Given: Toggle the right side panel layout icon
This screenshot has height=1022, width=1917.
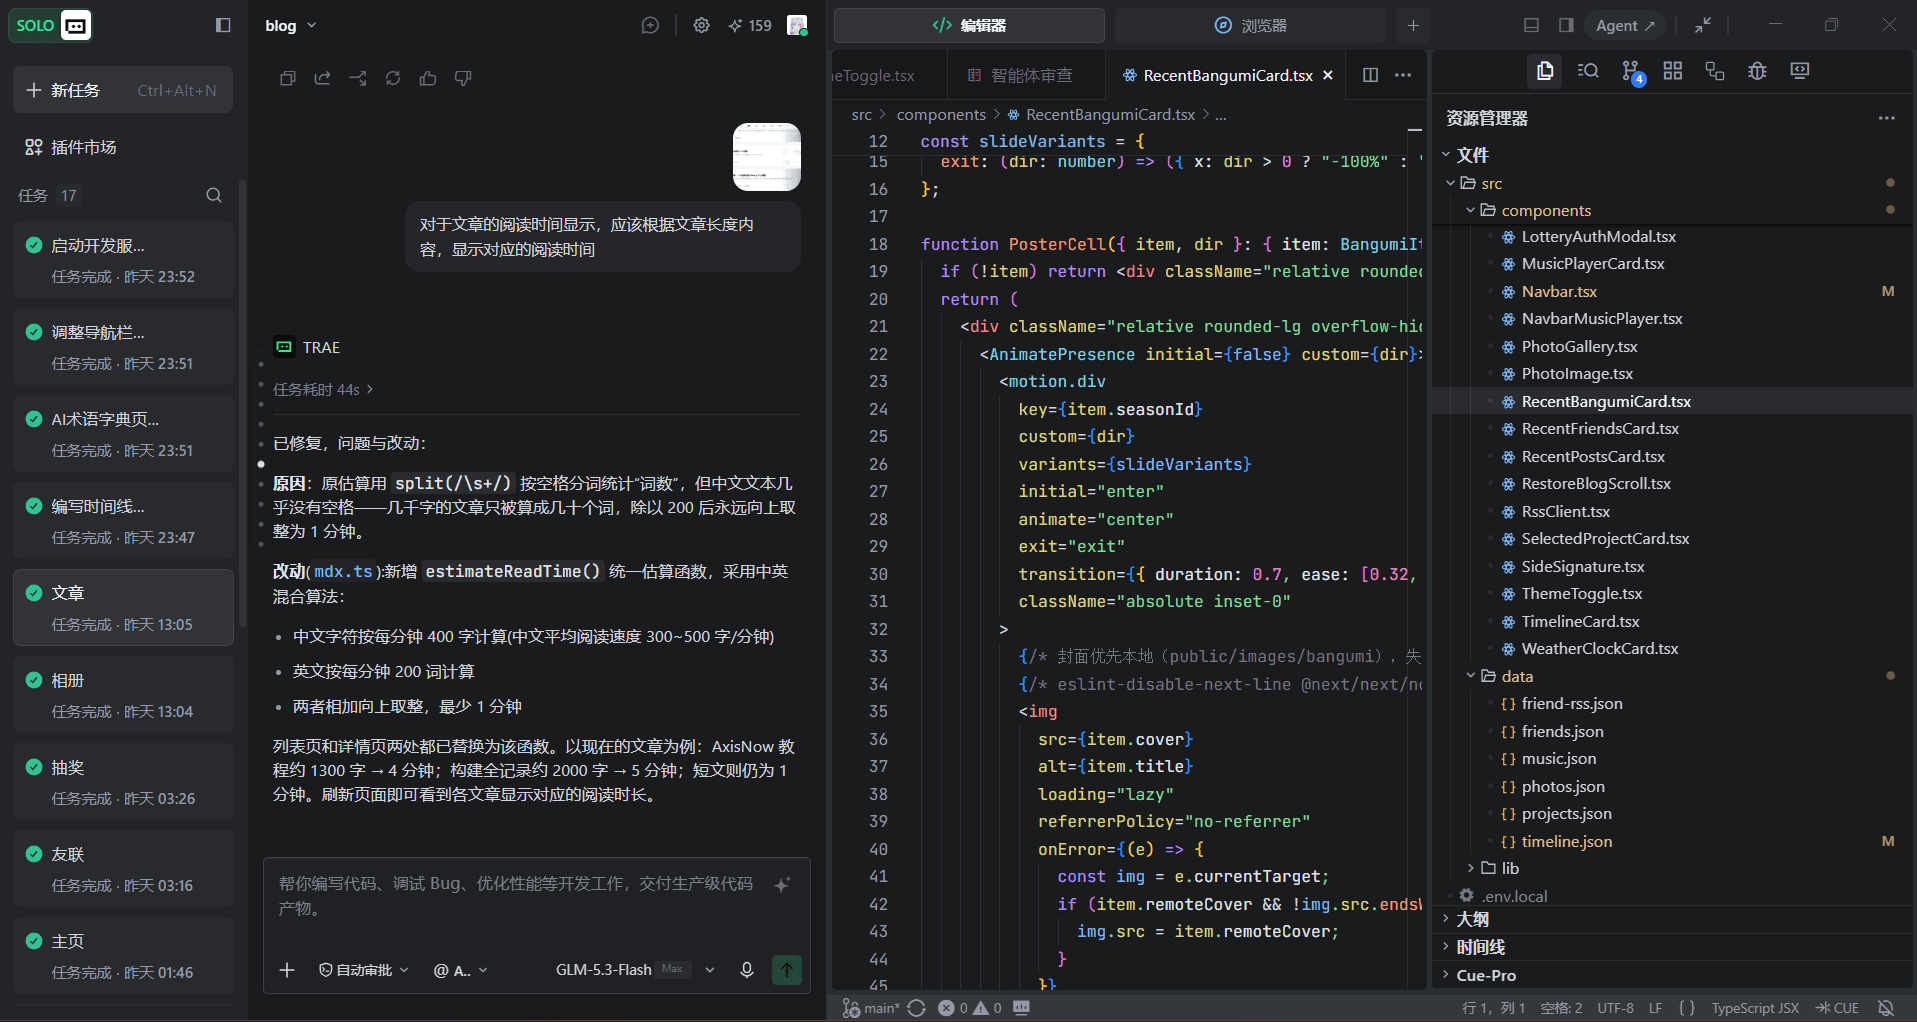Looking at the screenshot, I should [x=1566, y=25].
